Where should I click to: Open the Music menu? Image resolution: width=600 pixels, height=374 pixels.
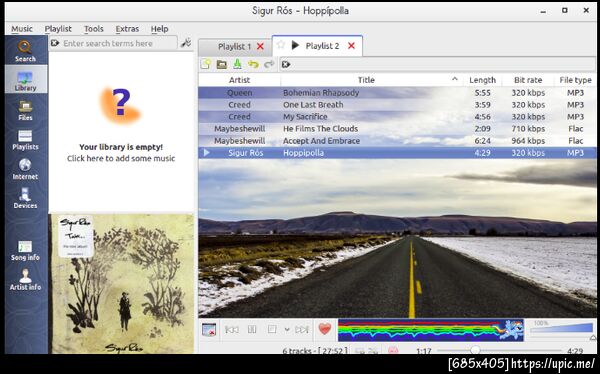[x=22, y=29]
